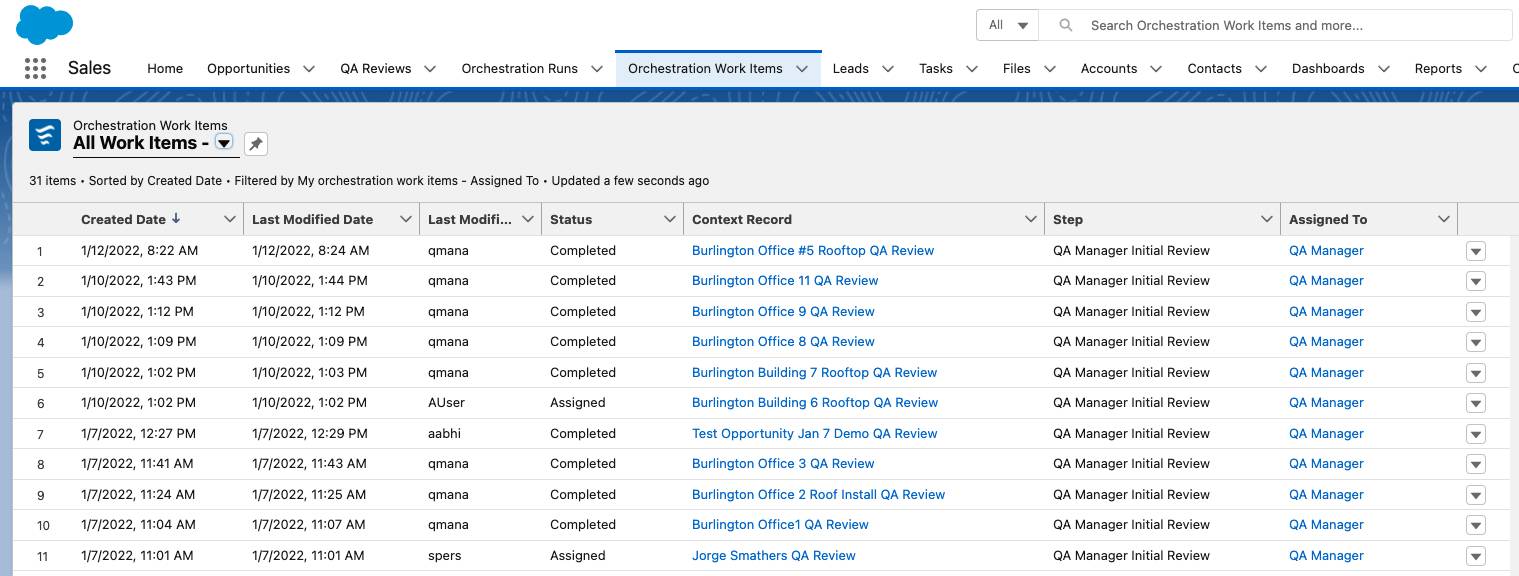
Task: Open Status column menu chevron
Action: (x=670, y=219)
